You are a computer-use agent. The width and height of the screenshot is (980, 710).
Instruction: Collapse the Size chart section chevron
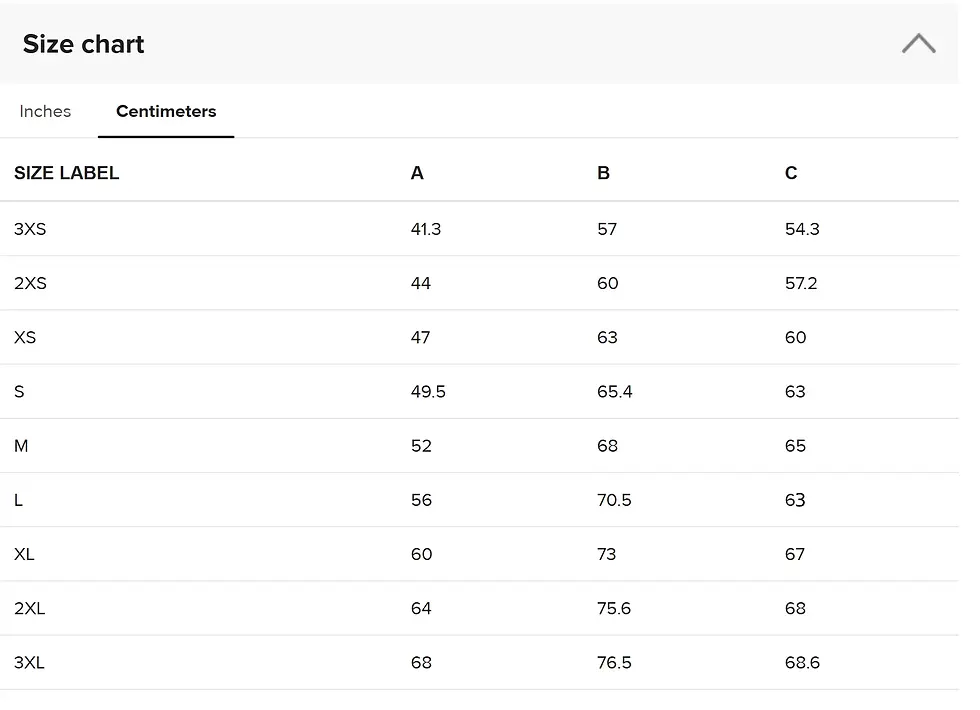pos(918,44)
